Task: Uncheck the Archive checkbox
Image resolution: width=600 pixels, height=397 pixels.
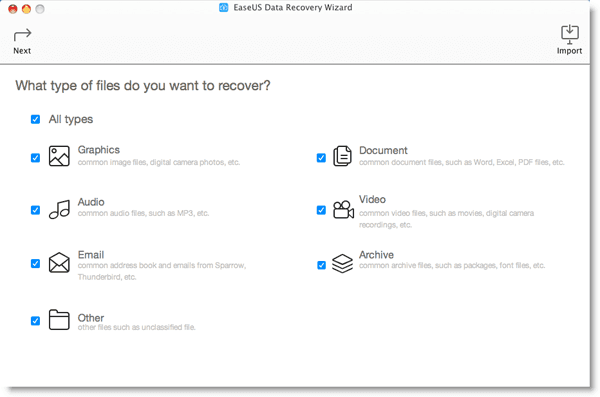Action: [x=321, y=265]
